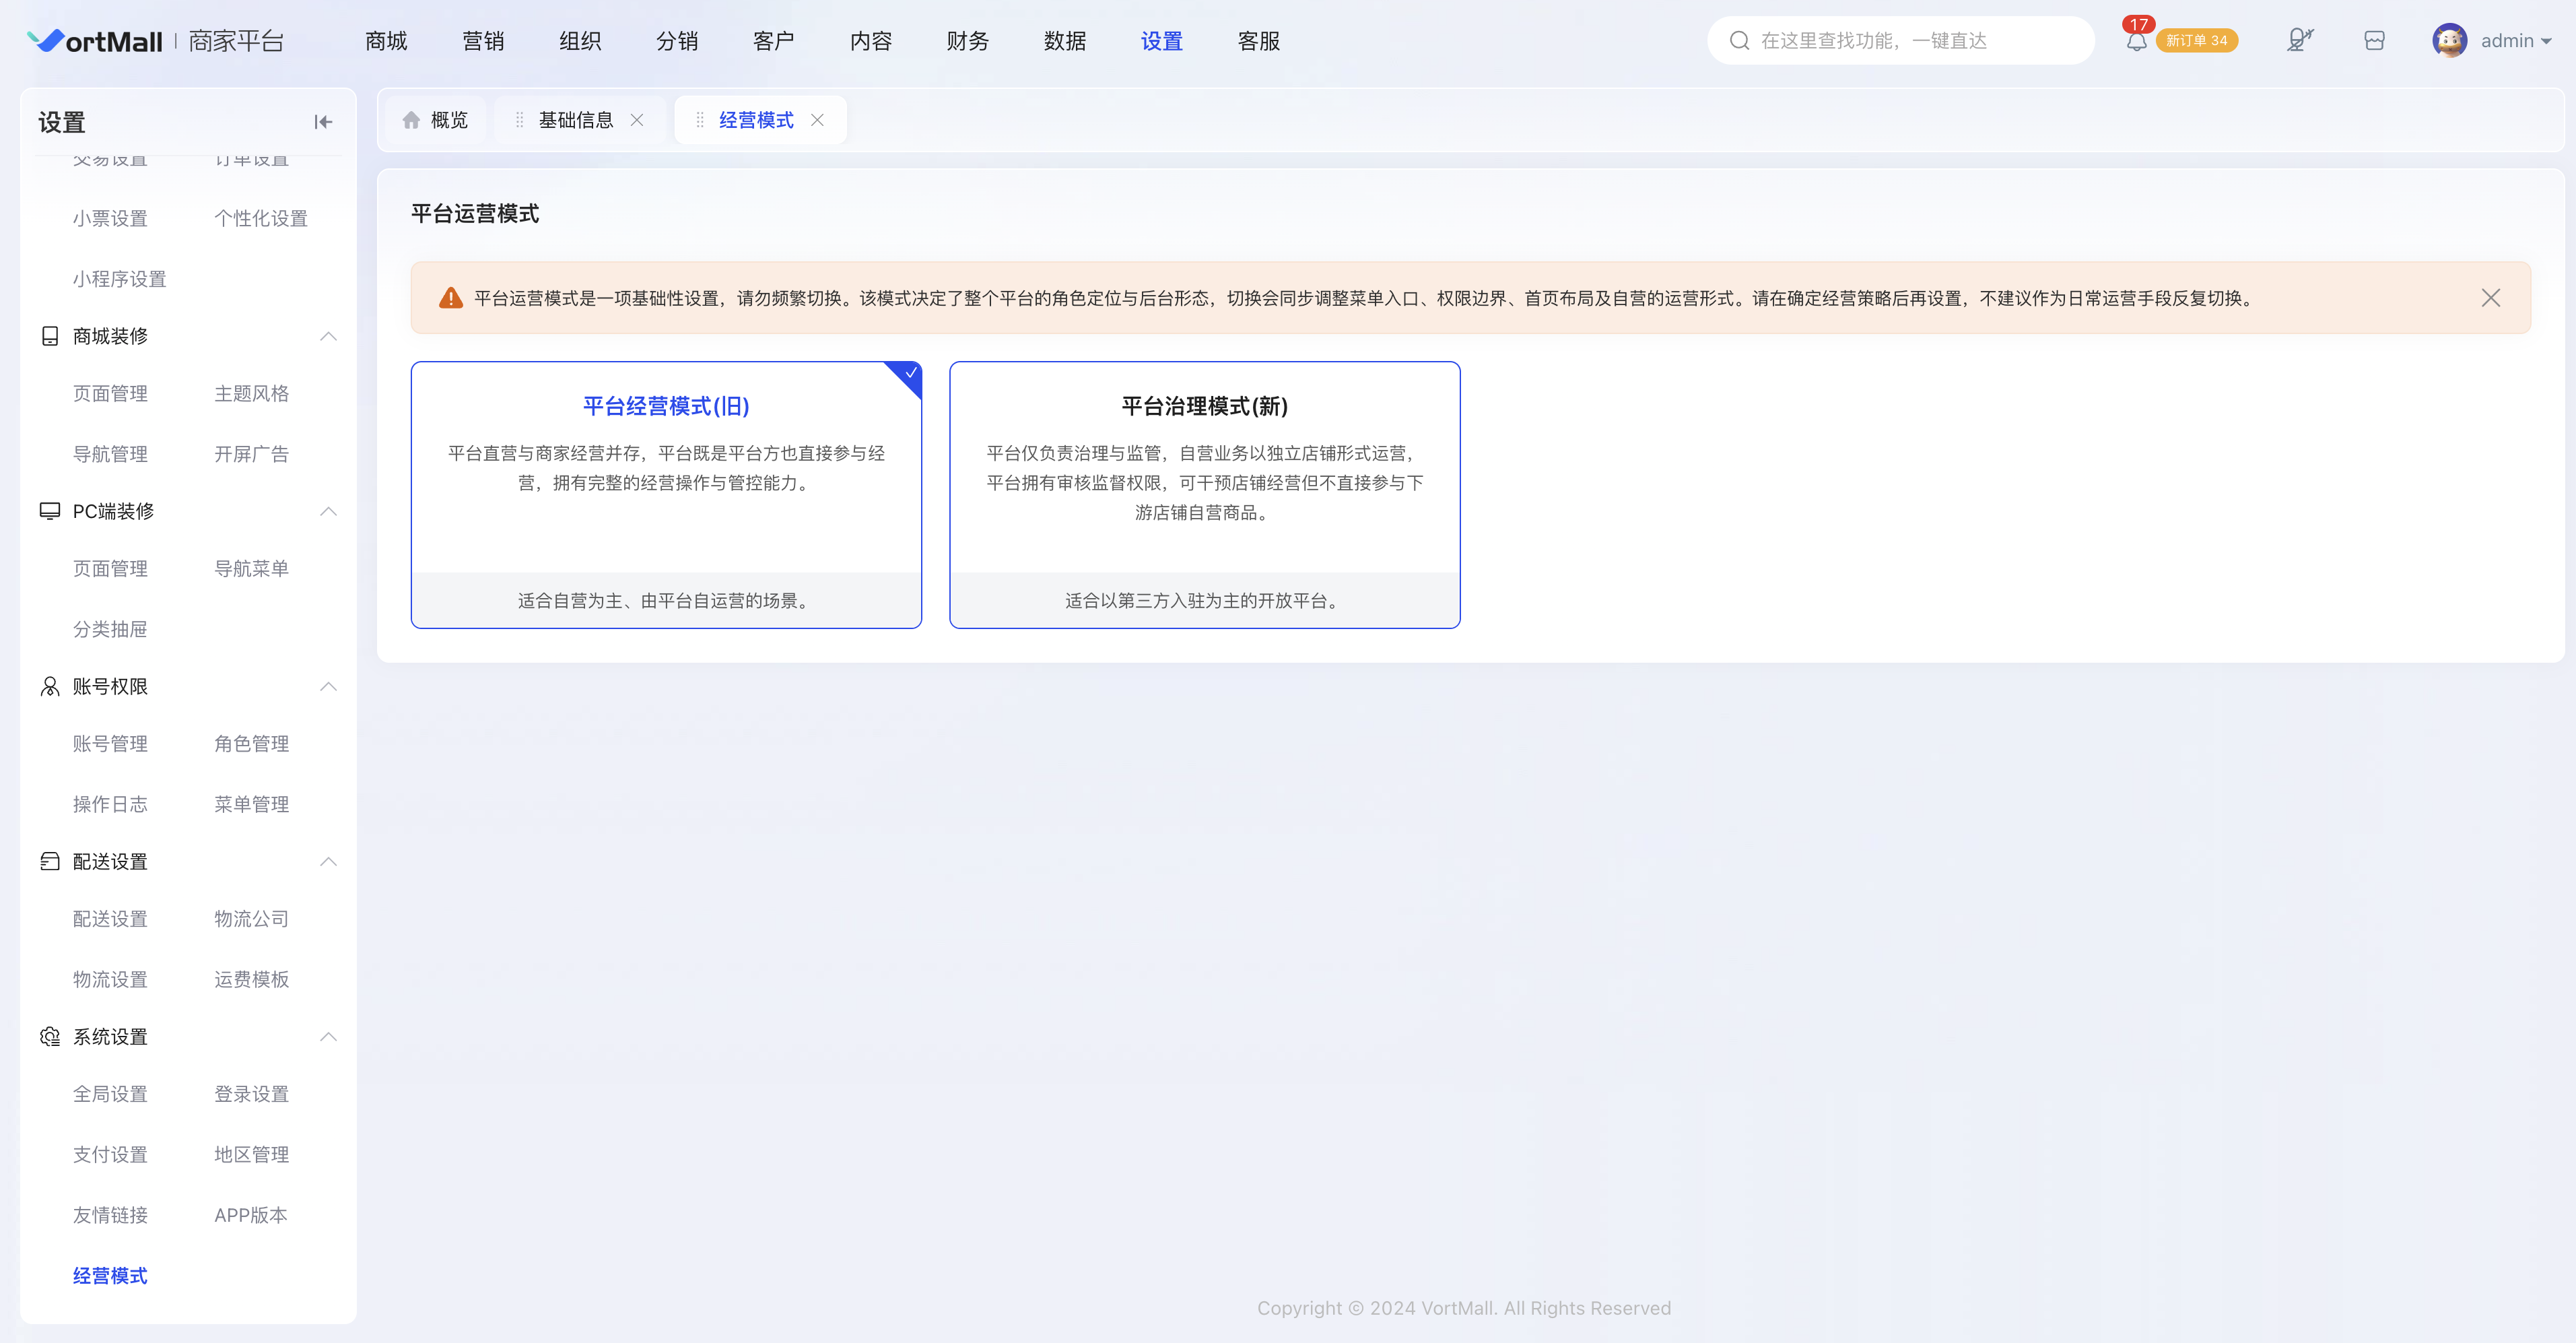This screenshot has height=1343, width=2576.
Task: Select the 平台治理模式(新) card
Action: click(x=1205, y=495)
